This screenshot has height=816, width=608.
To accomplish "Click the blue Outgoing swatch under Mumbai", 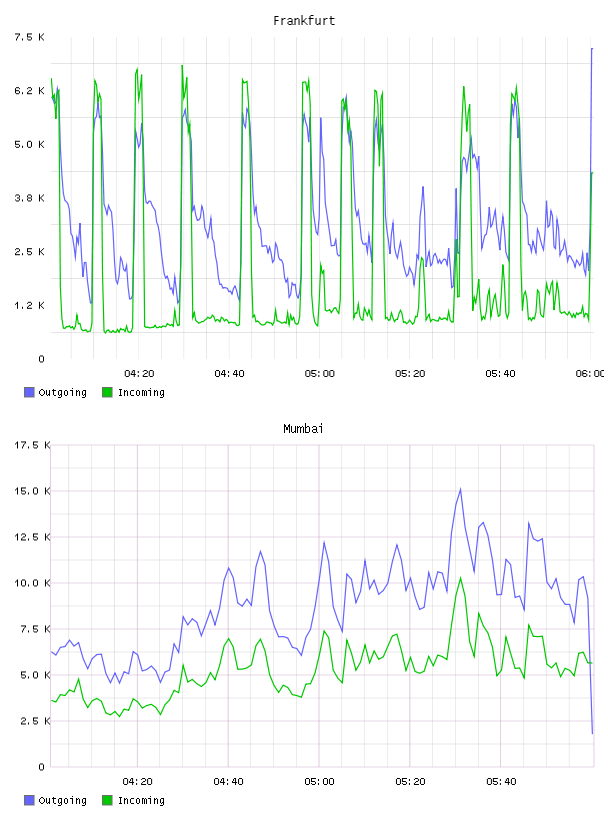I will [29, 800].
